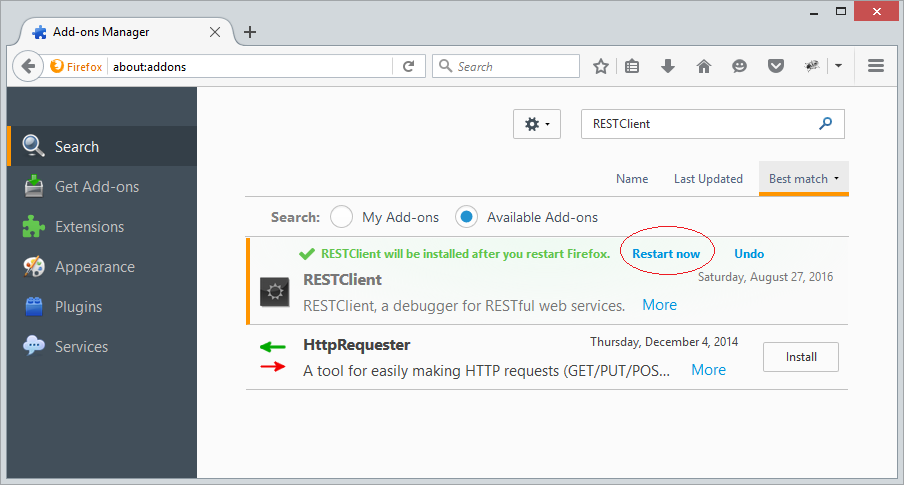Select the My Add-ons radio button
Screen dimensions: 904x485
point(341,217)
